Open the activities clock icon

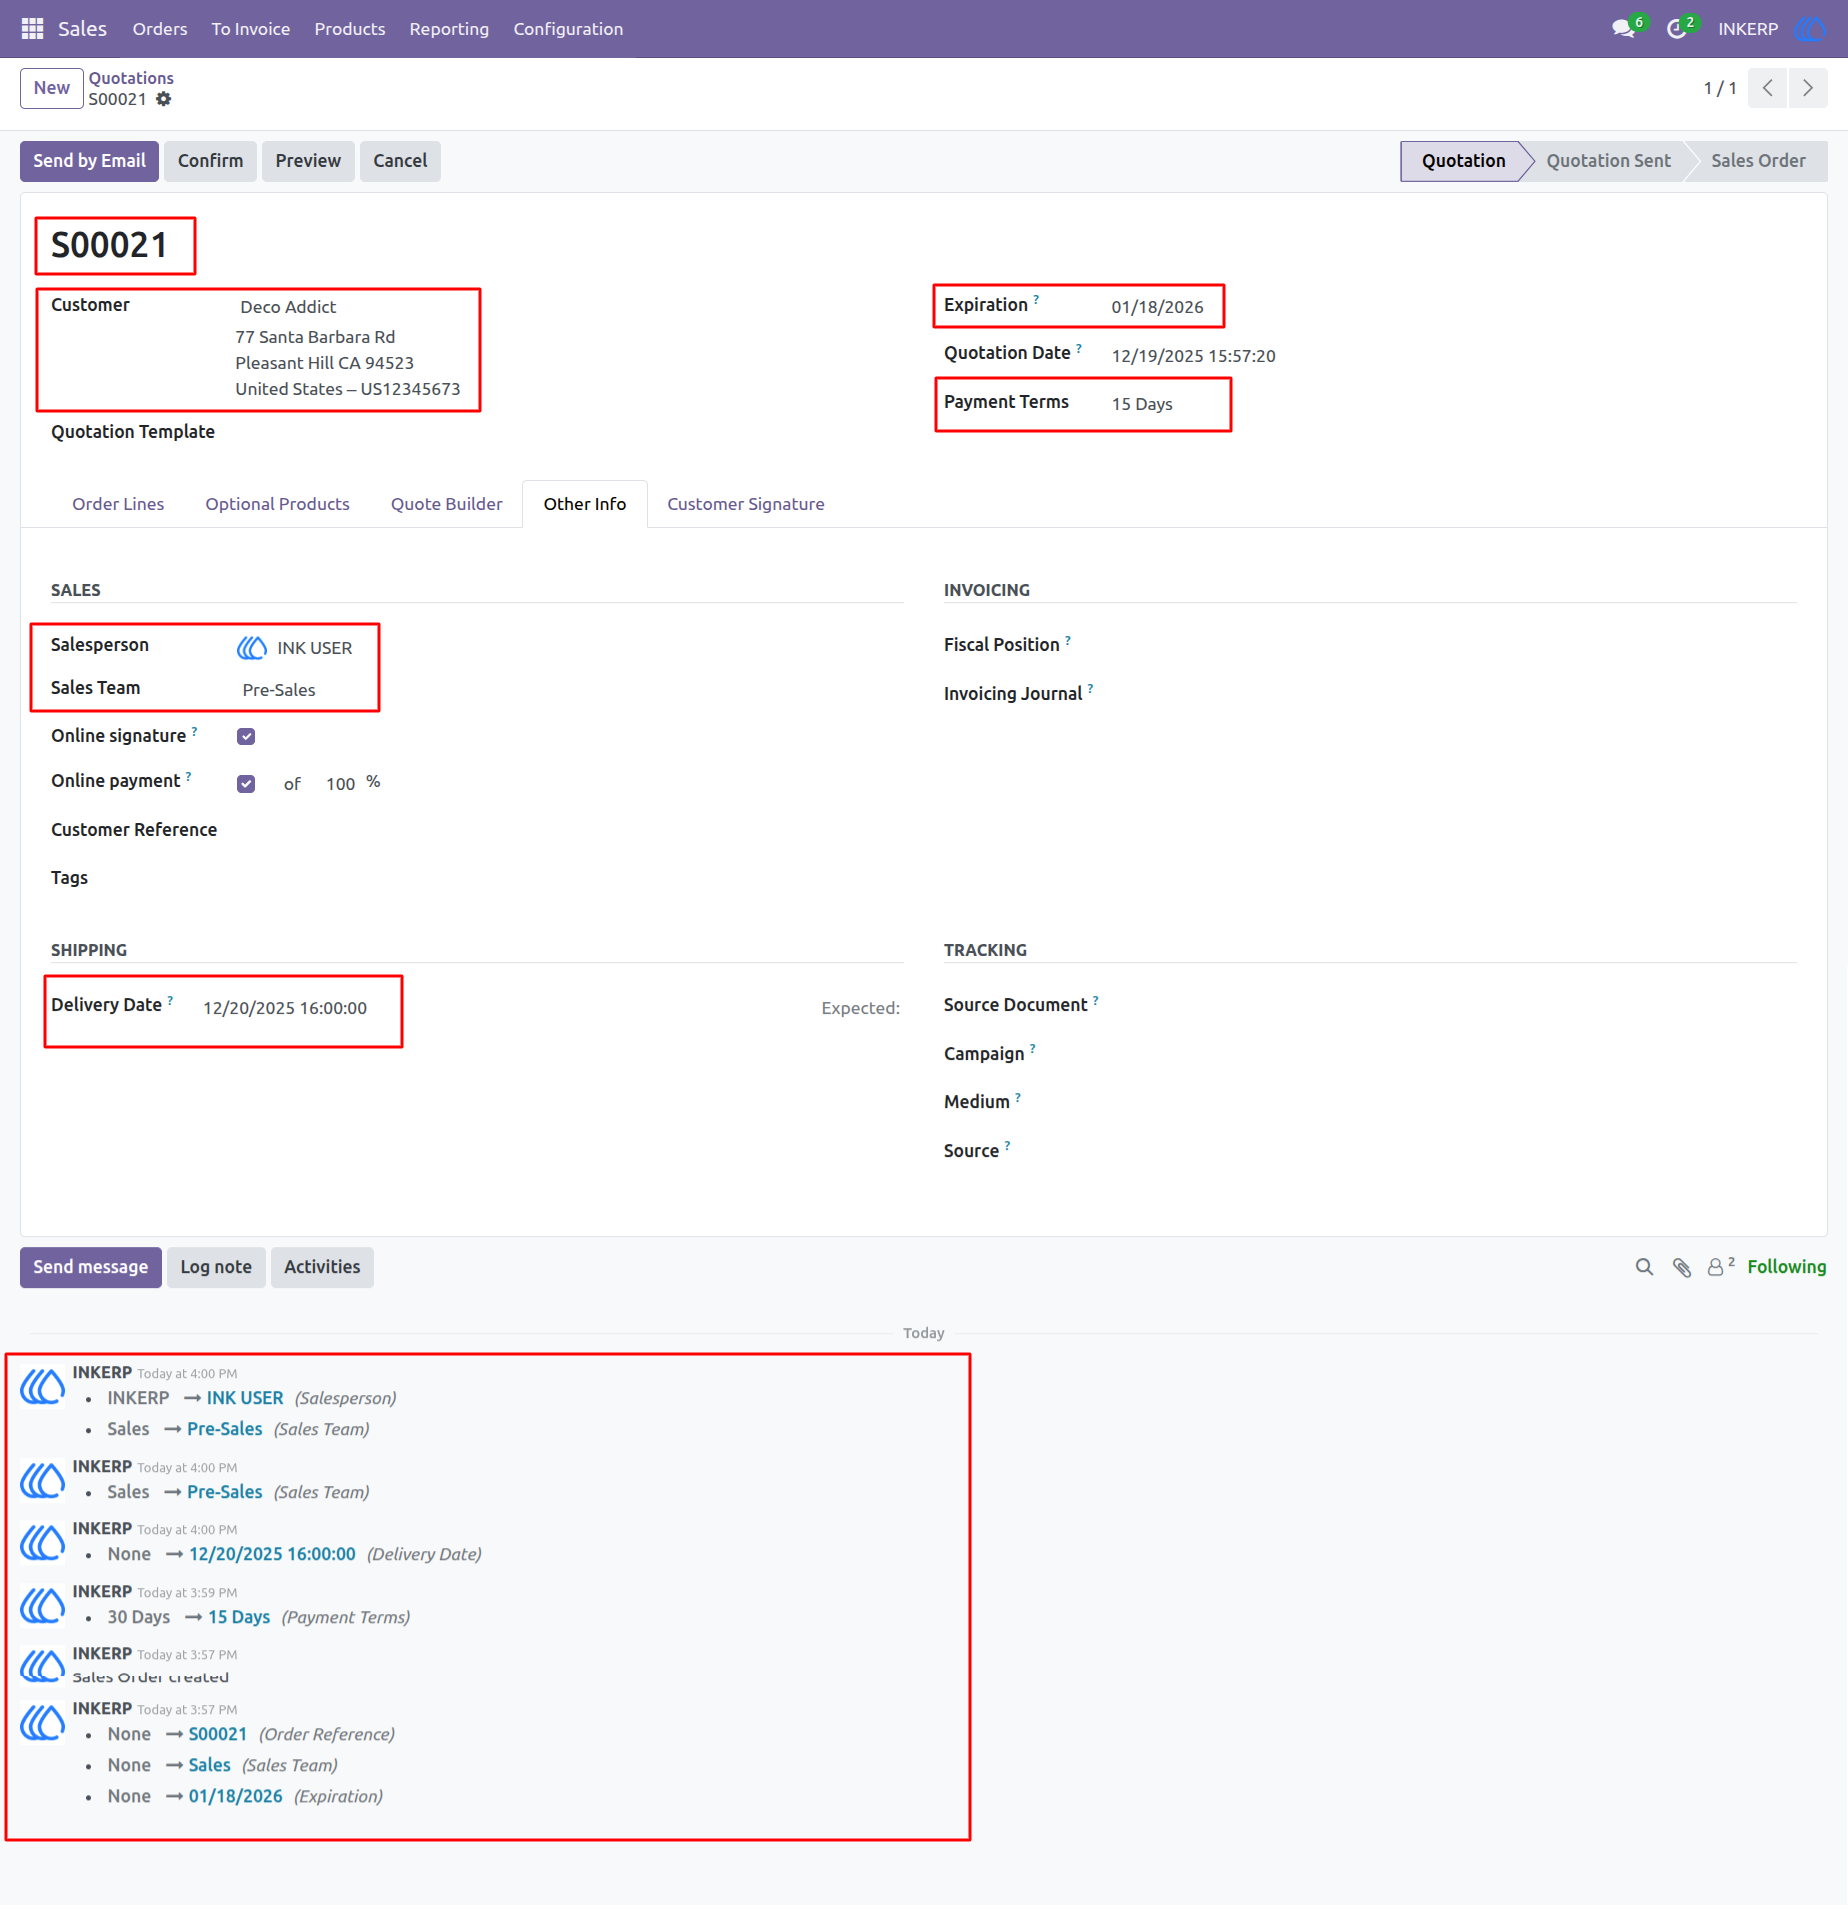click(x=1677, y=29)
